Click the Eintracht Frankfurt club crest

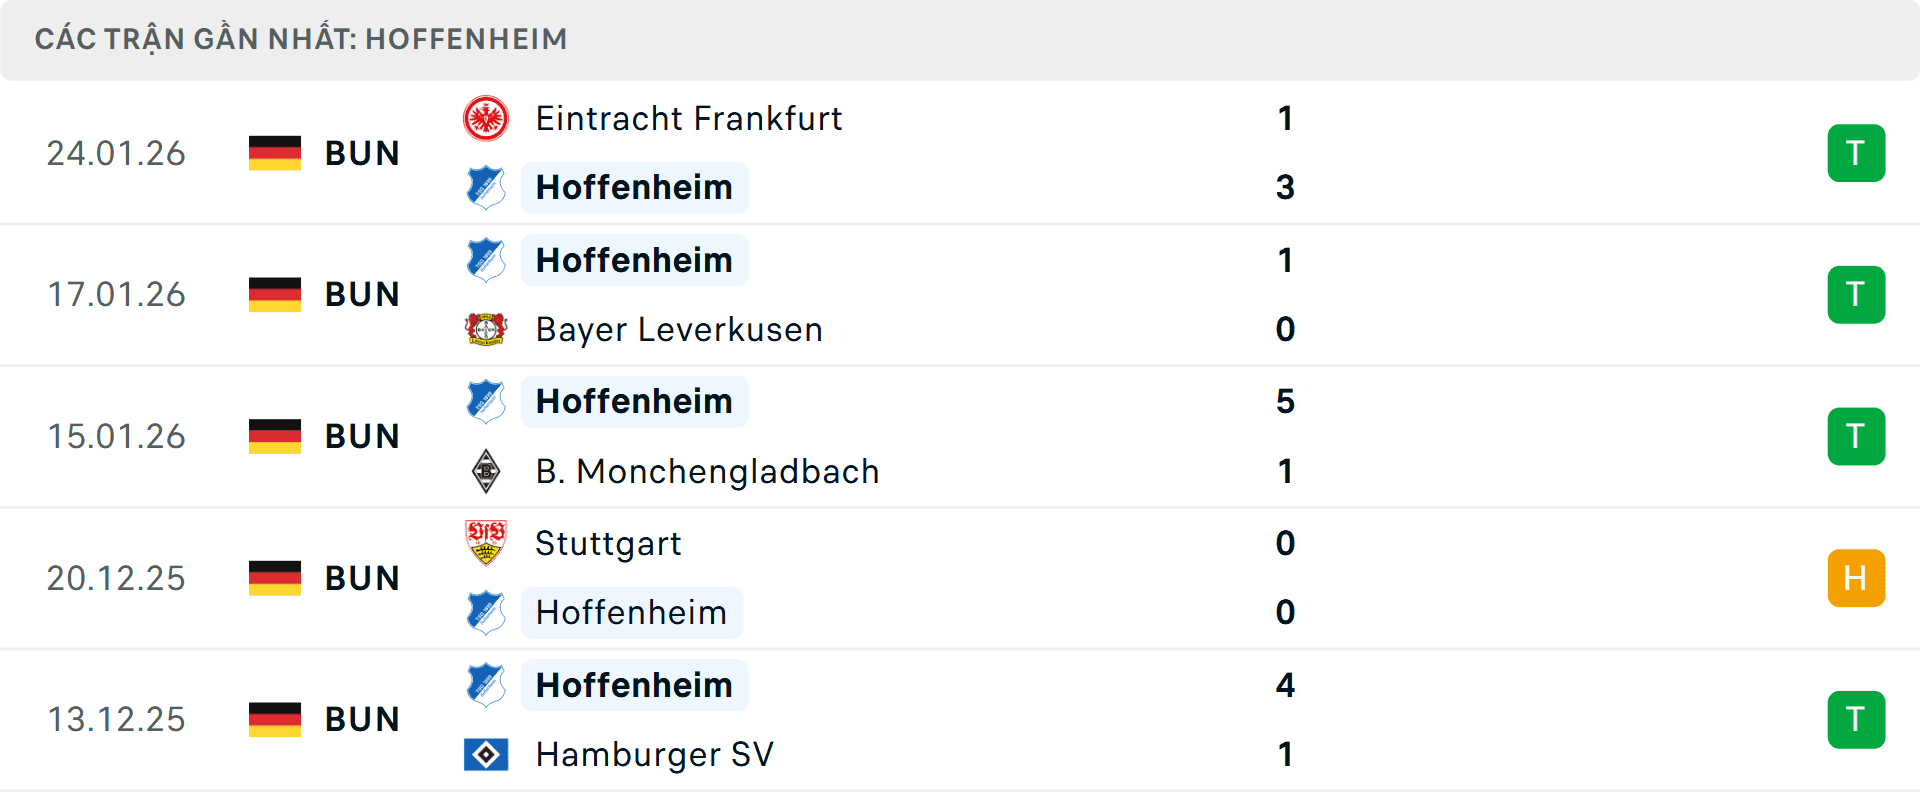click(x=487, y=118)
